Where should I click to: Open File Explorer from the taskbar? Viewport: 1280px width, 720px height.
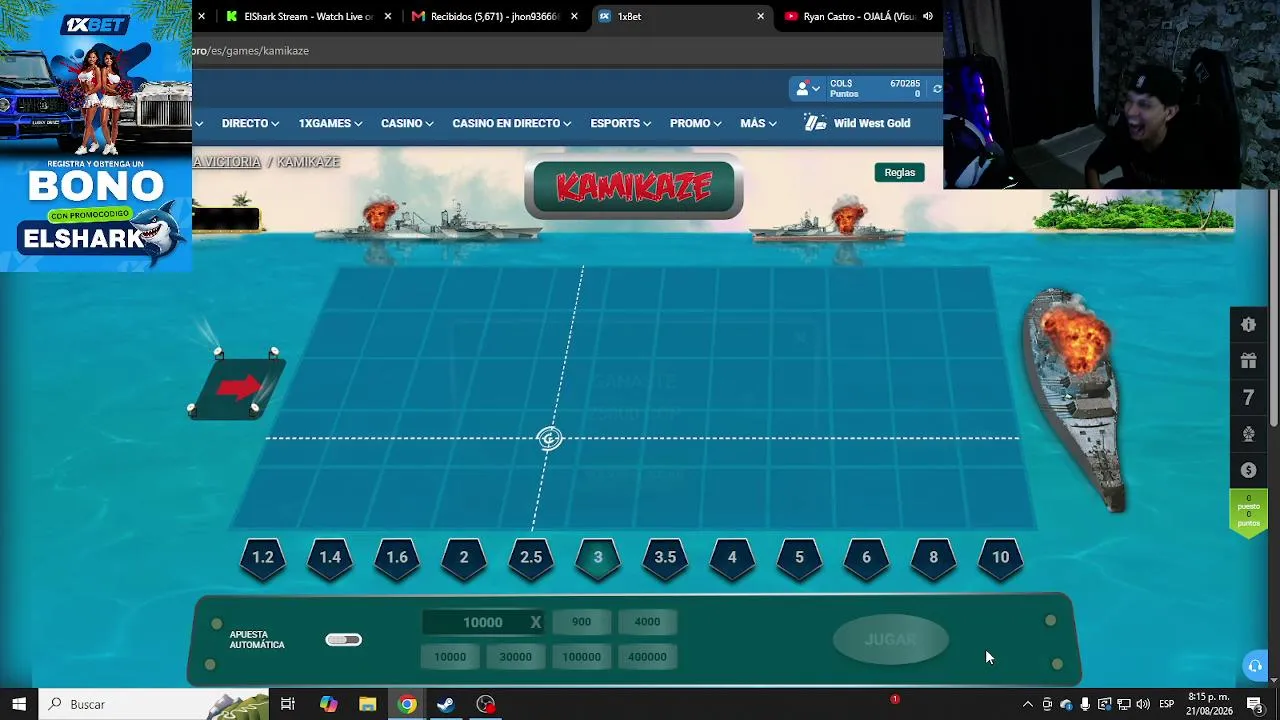point(367,704)
